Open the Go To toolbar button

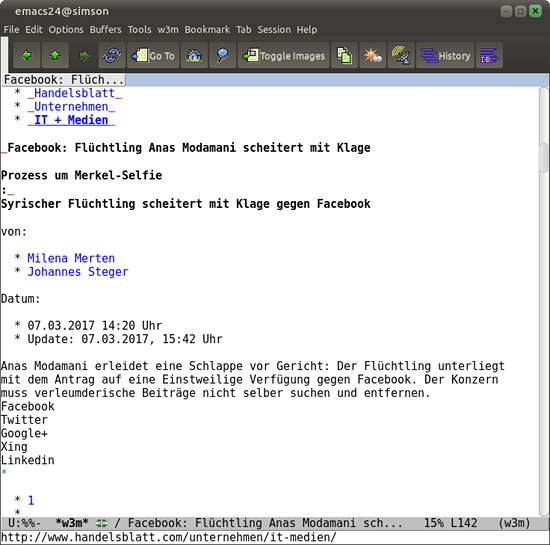coord(153,55)
